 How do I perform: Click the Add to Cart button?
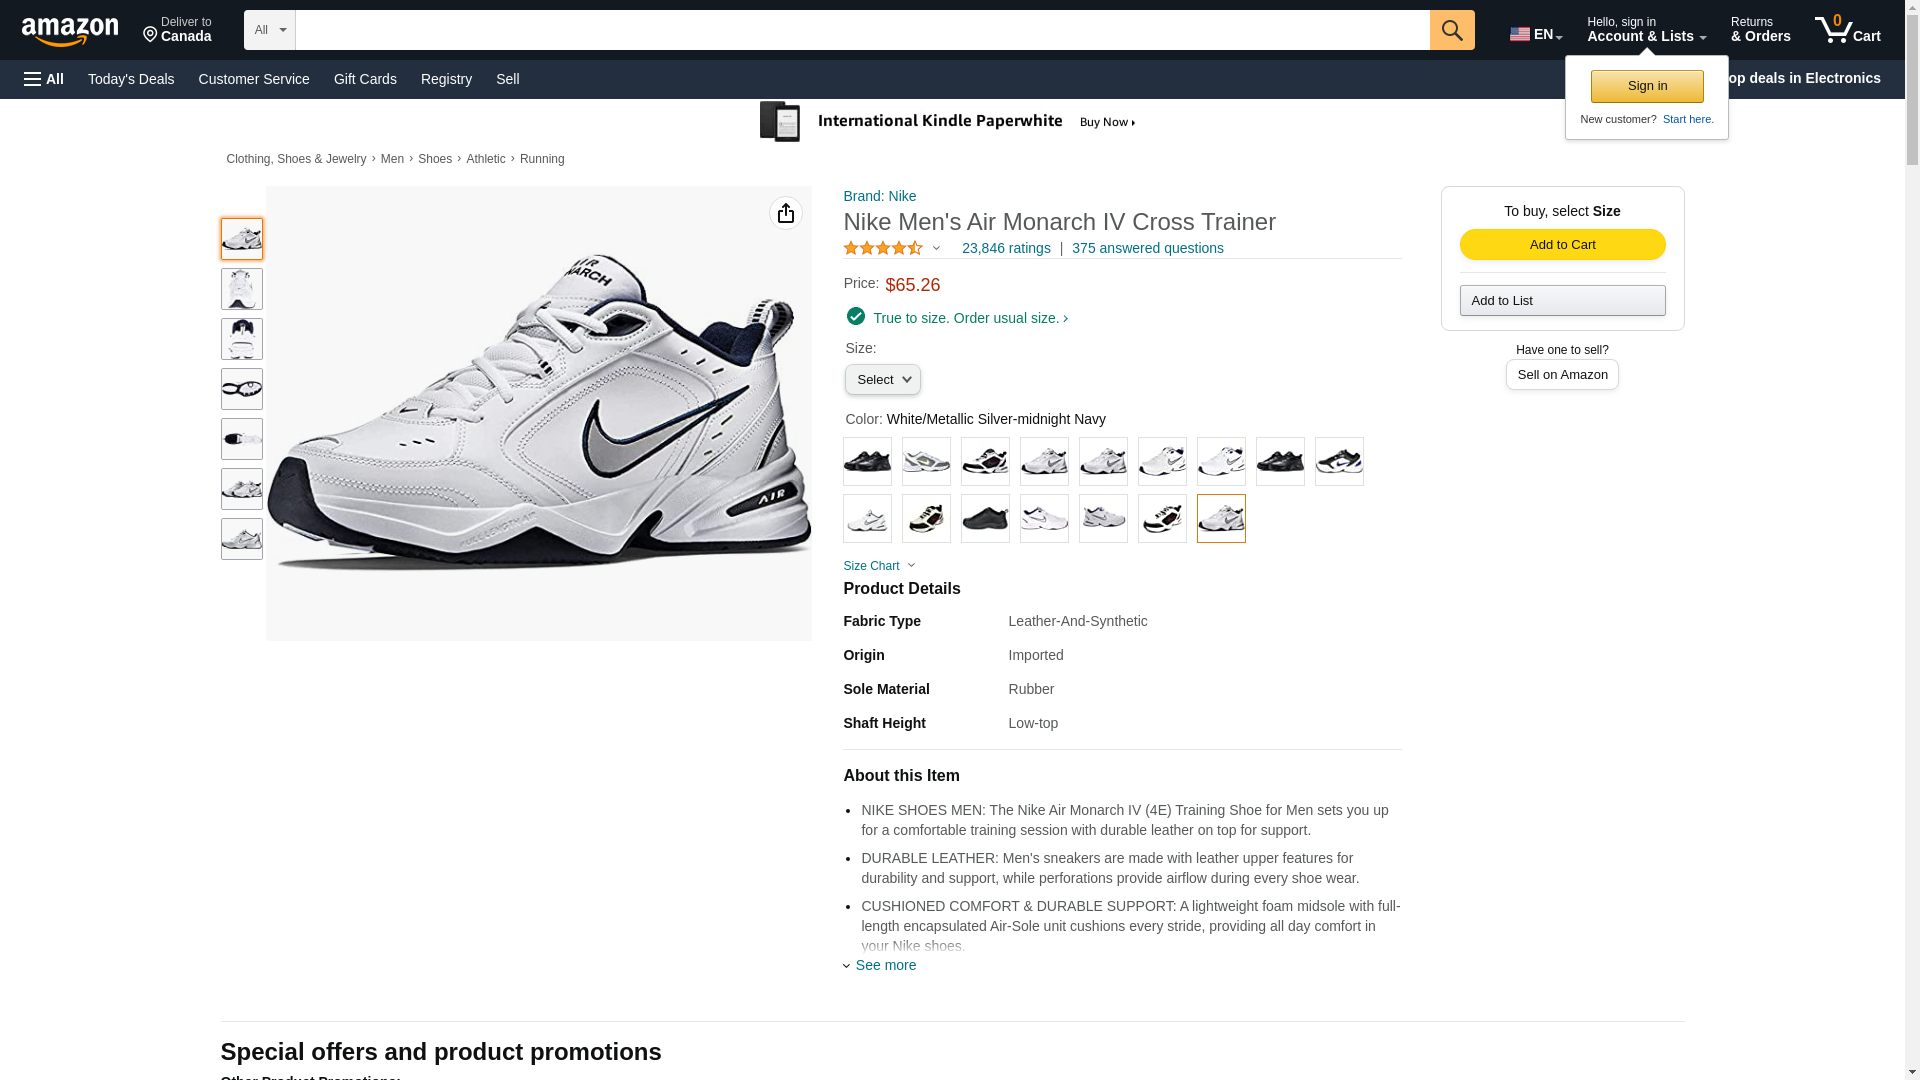point(1562,245)
